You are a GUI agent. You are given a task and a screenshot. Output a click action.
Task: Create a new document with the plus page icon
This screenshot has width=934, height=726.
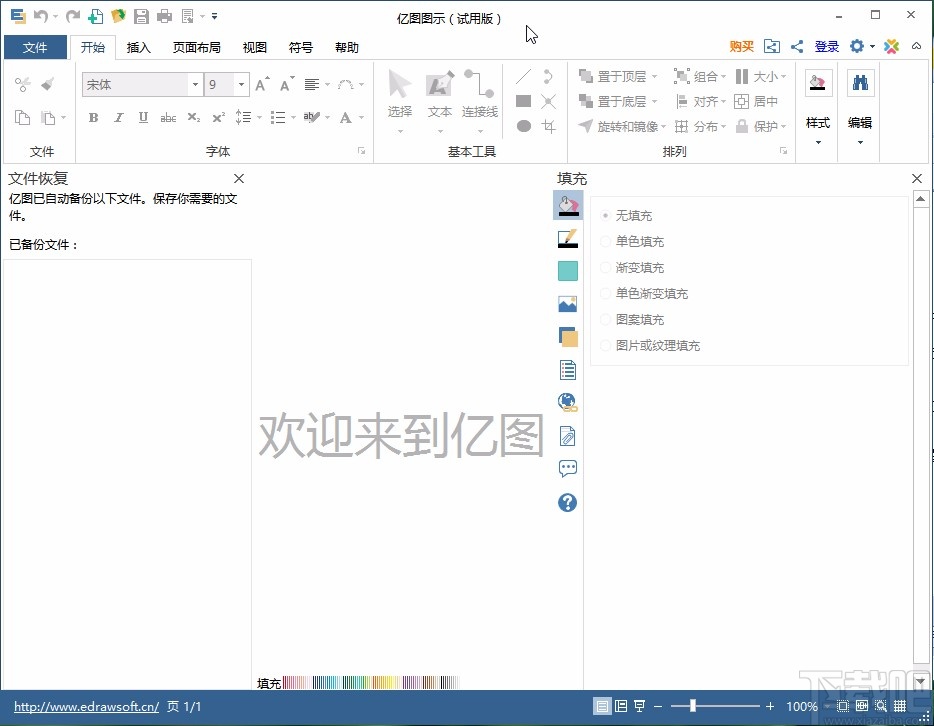pyautogui.click(x=95, y=16)
